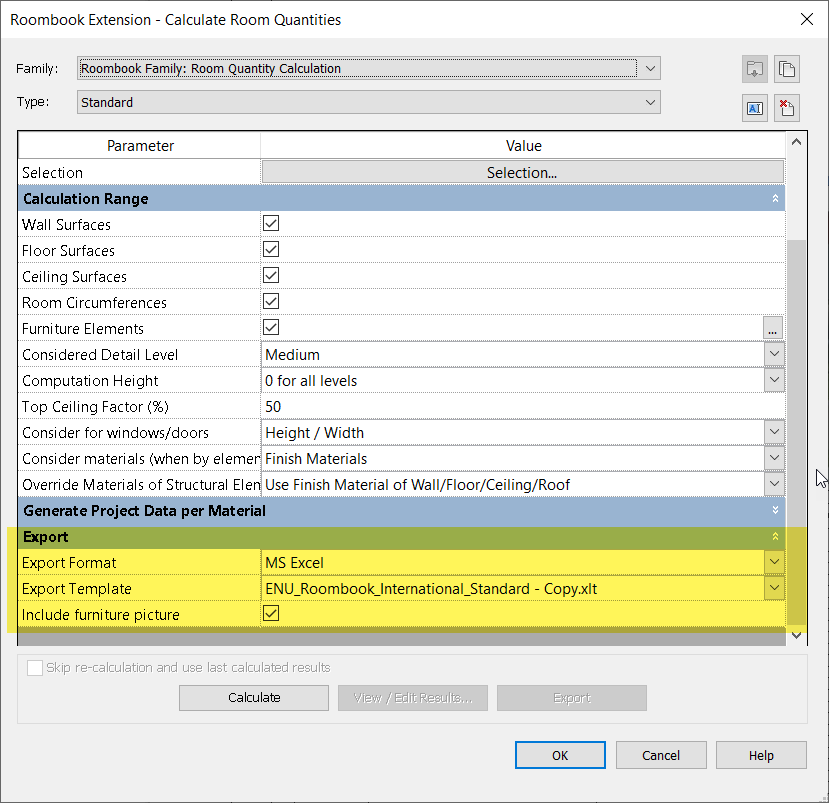Delete the current type
Viewport: 829px width, 803px height.
786,108
